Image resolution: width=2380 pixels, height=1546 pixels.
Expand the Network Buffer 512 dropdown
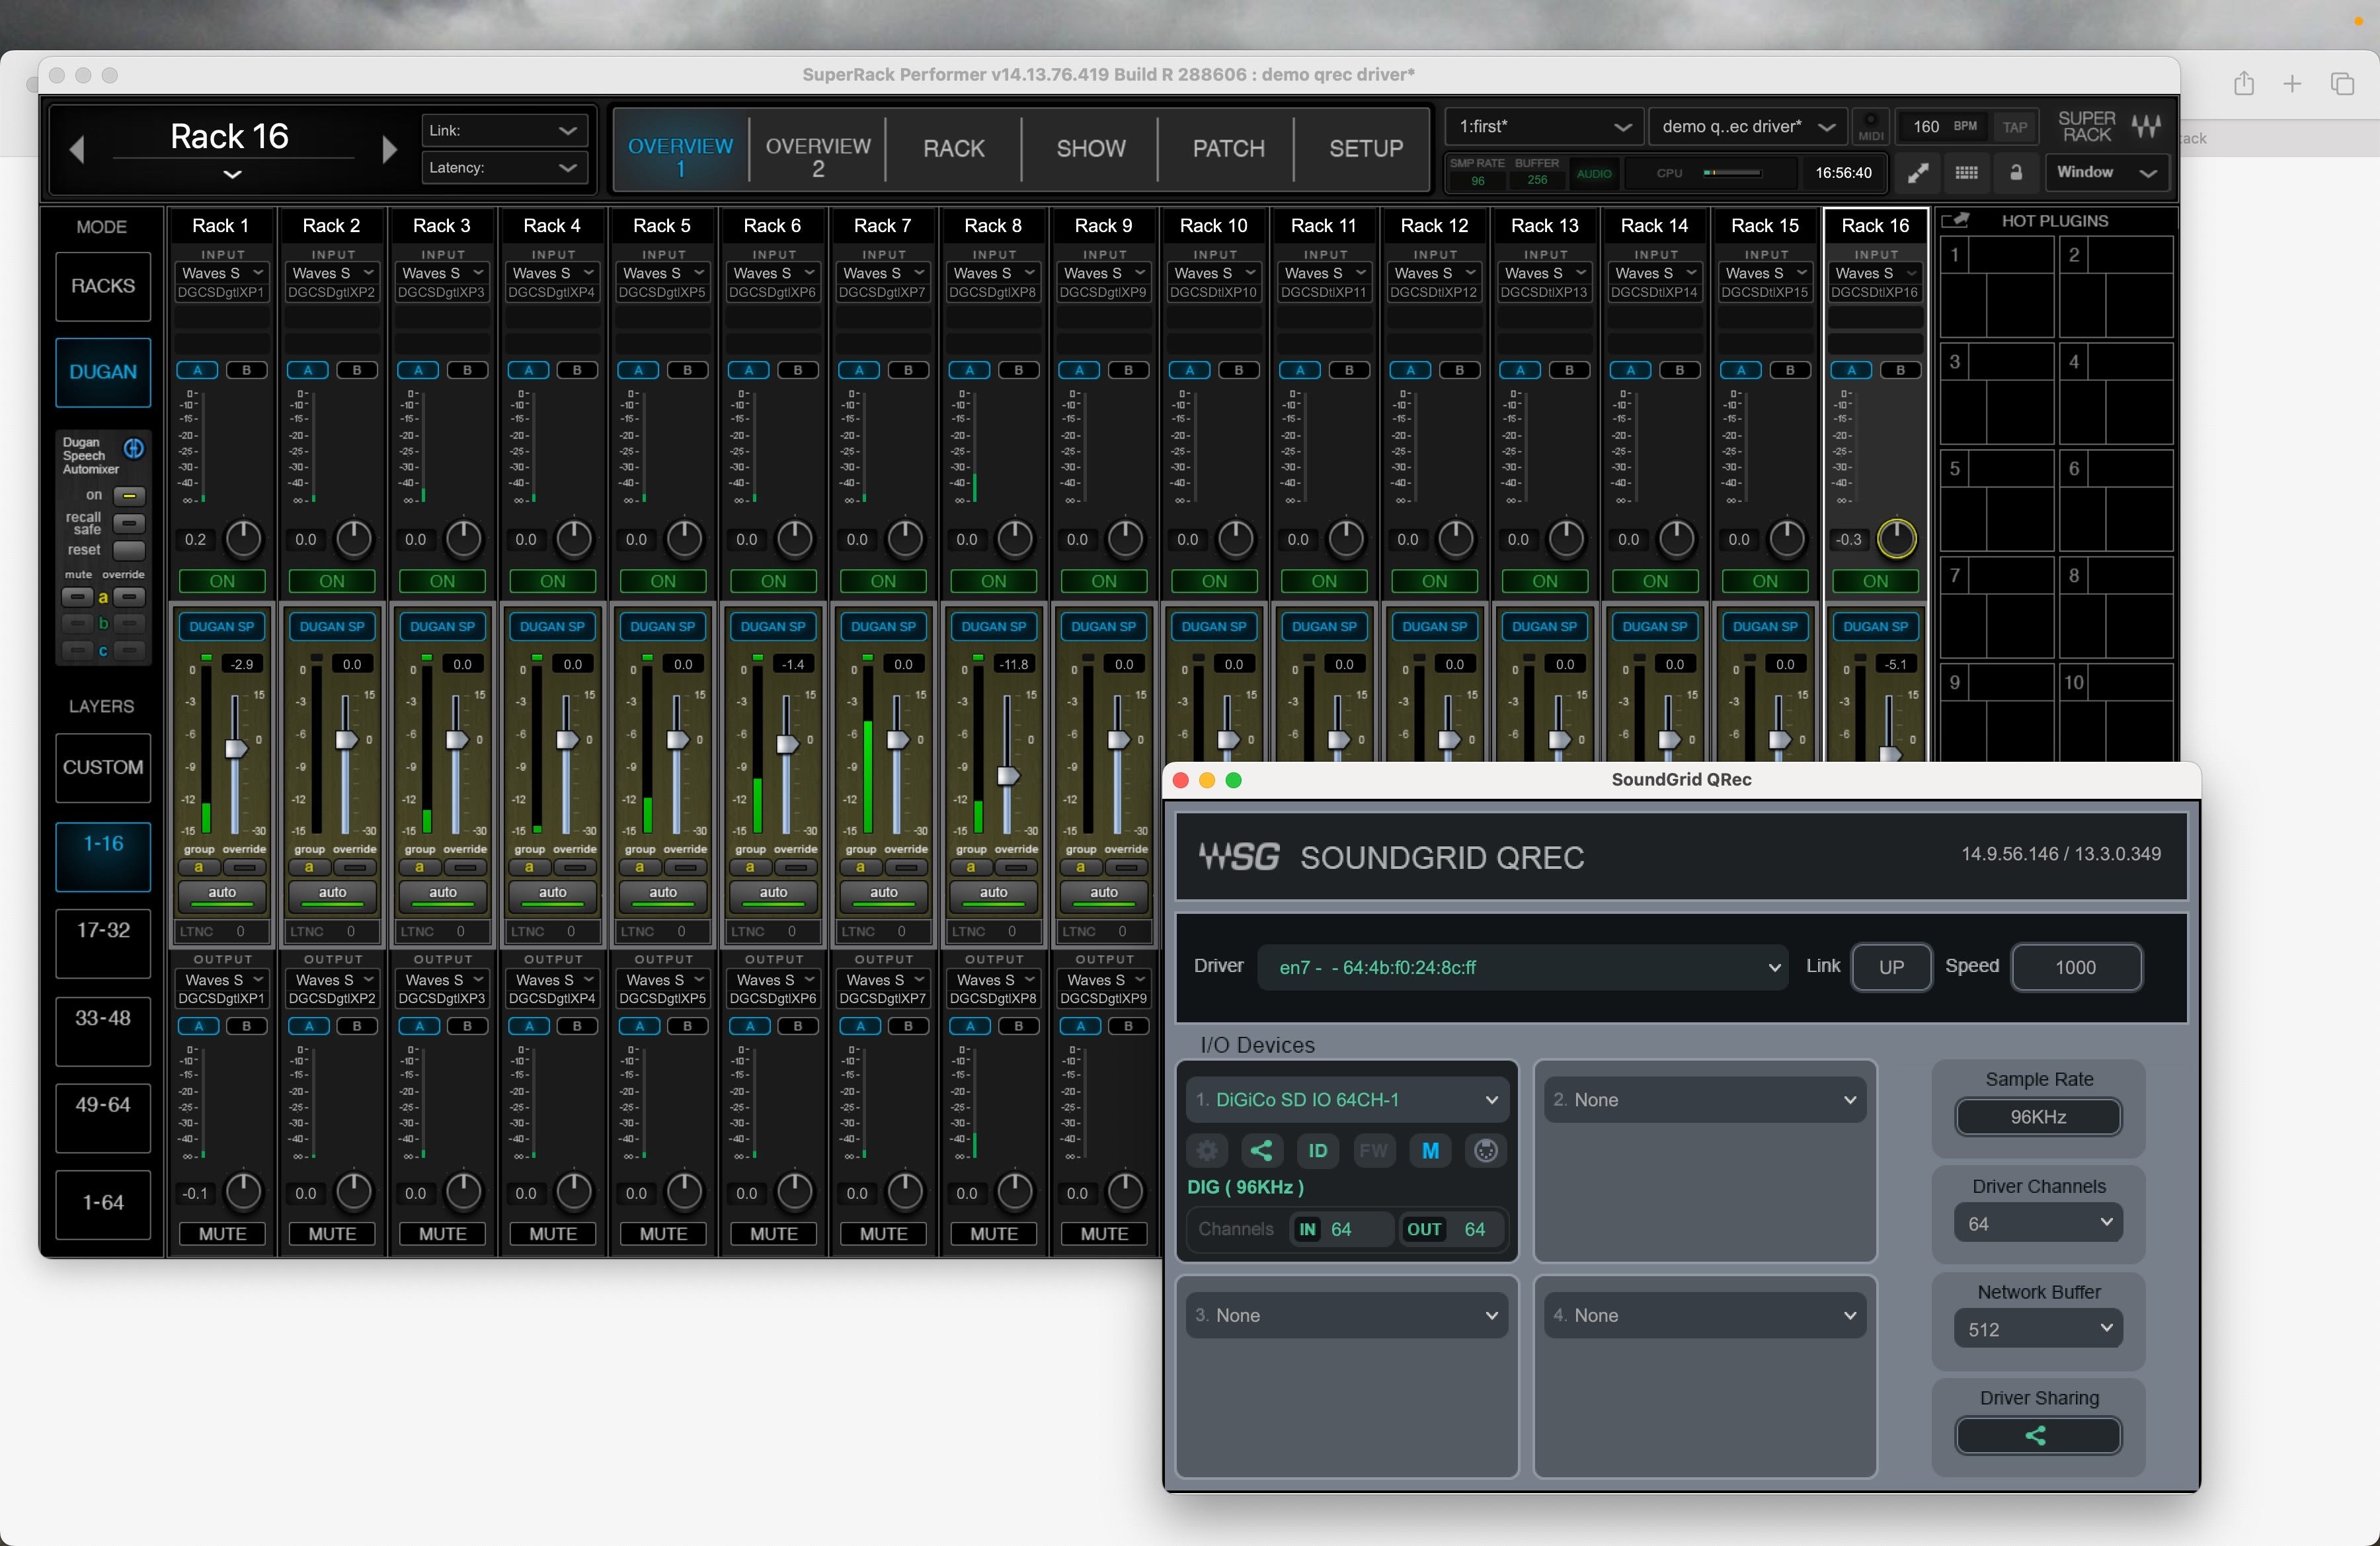pos(2037,1328)
